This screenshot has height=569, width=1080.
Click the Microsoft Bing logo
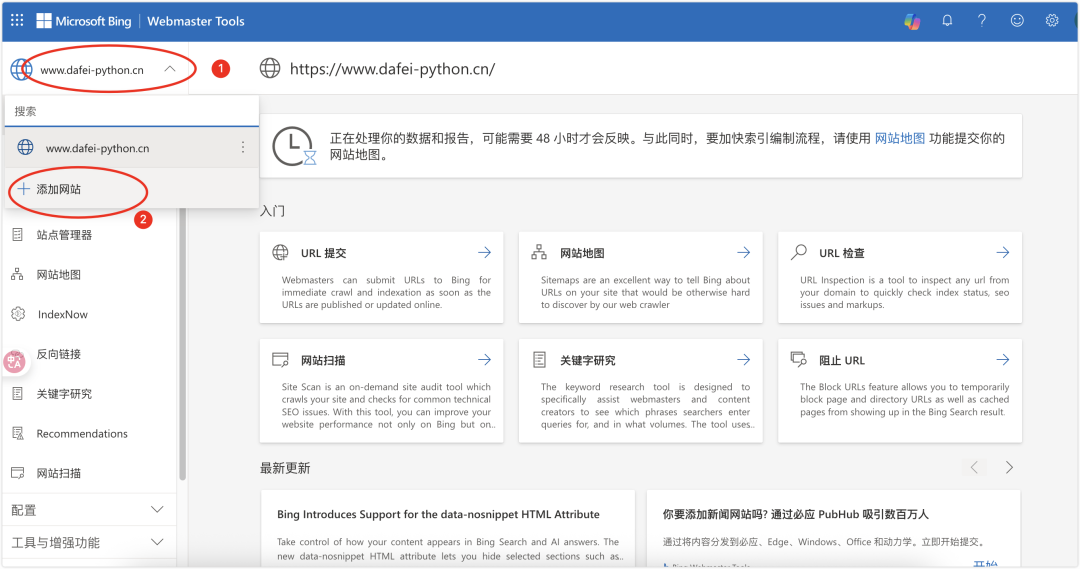[x=83, y=21]
